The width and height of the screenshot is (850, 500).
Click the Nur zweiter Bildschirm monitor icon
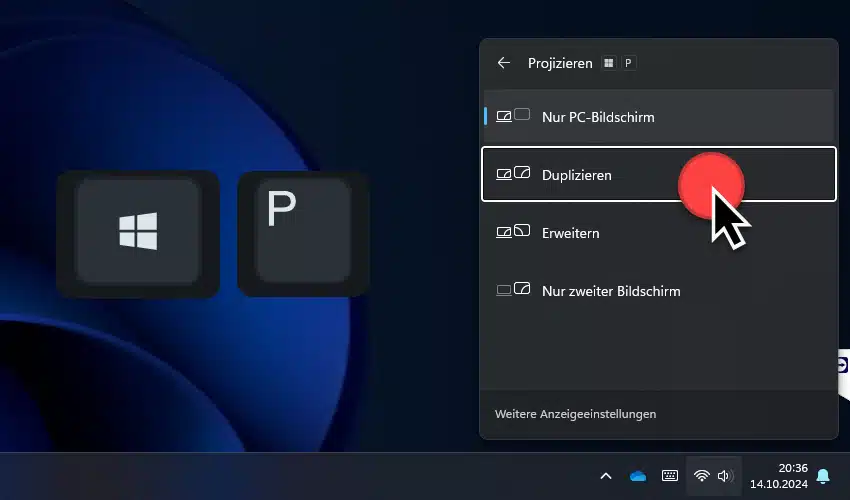click(x=513, y=290)
